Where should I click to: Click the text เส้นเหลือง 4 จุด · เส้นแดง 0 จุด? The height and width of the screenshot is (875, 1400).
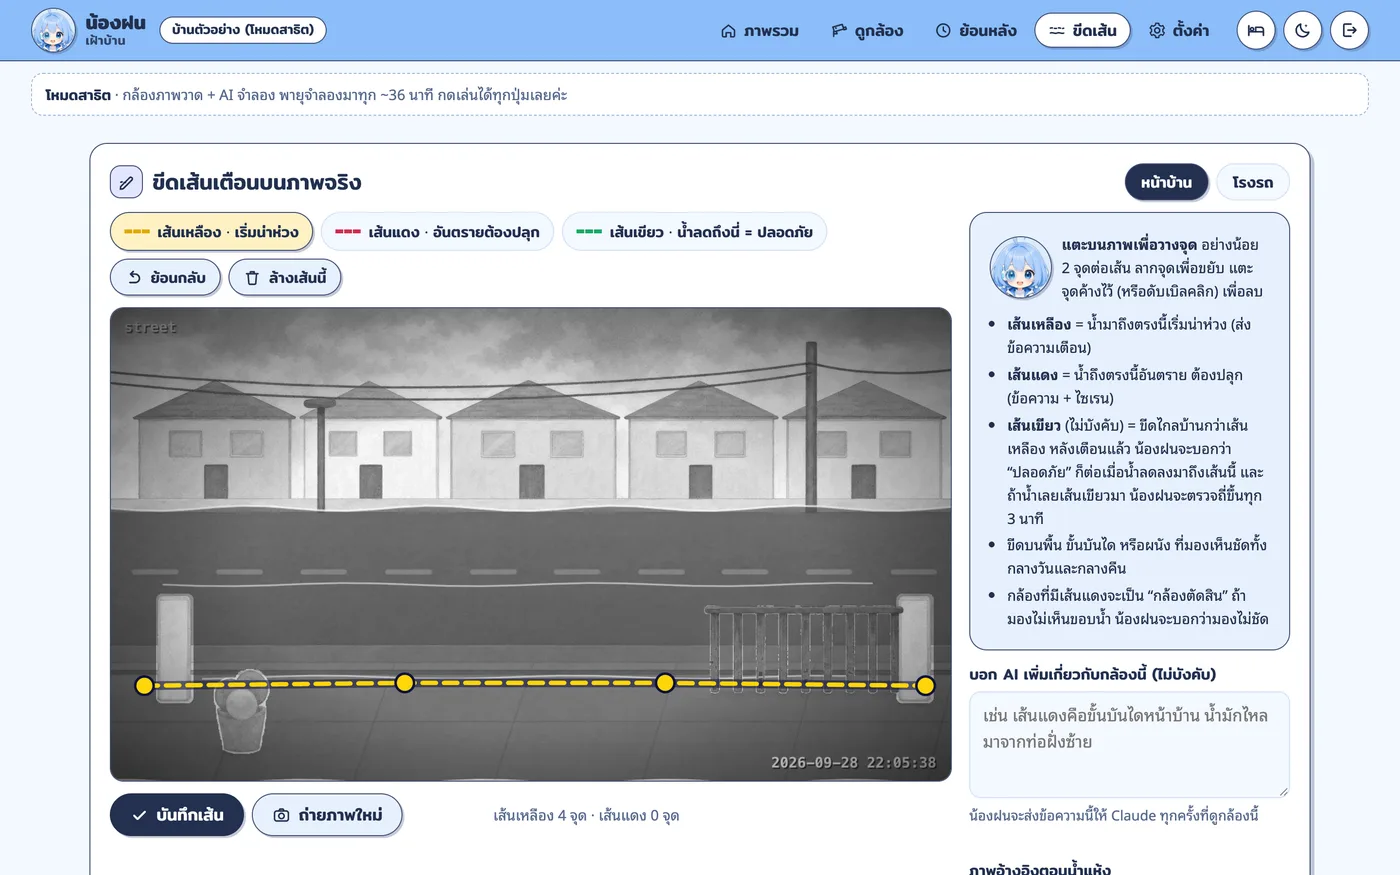(586, 816)
